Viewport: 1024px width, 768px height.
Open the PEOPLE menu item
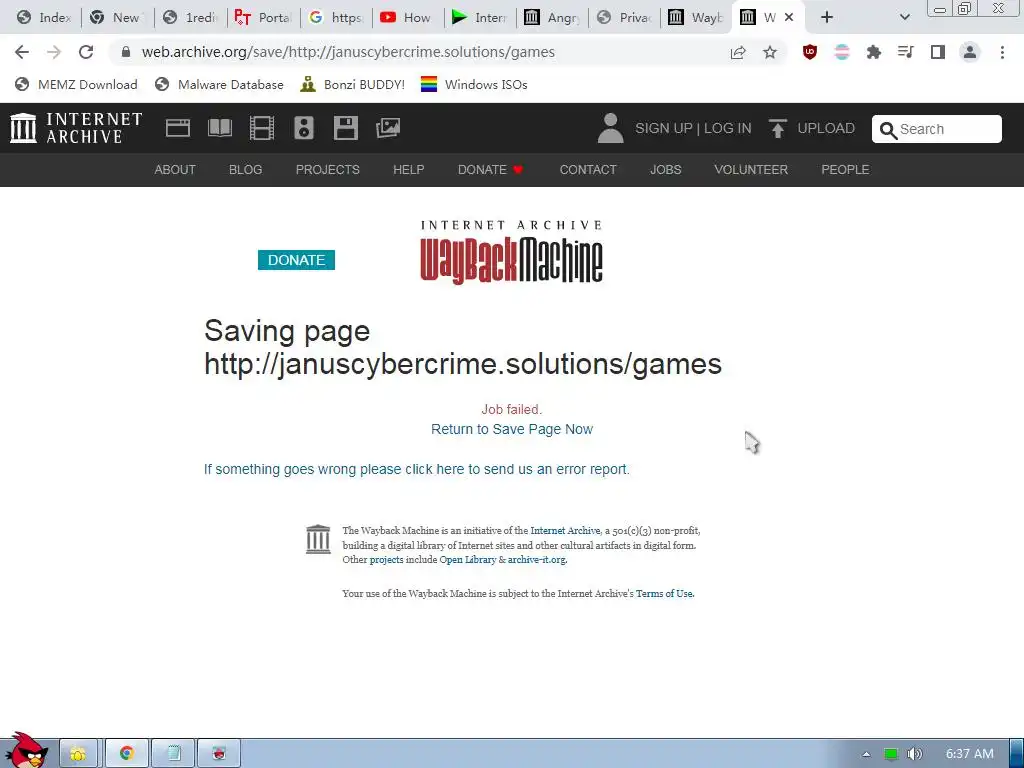point(845,170)
